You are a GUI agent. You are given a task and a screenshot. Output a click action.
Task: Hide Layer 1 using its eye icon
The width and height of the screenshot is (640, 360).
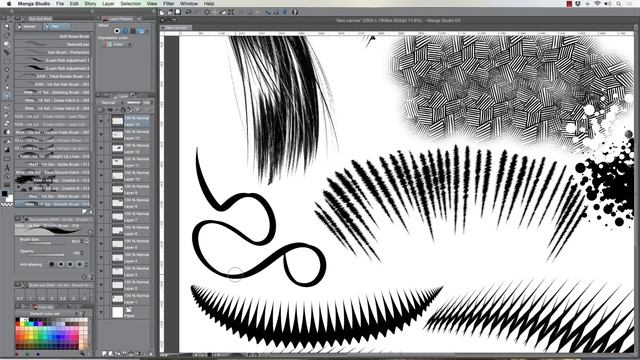pyautogui.click(x=101, y=299)
